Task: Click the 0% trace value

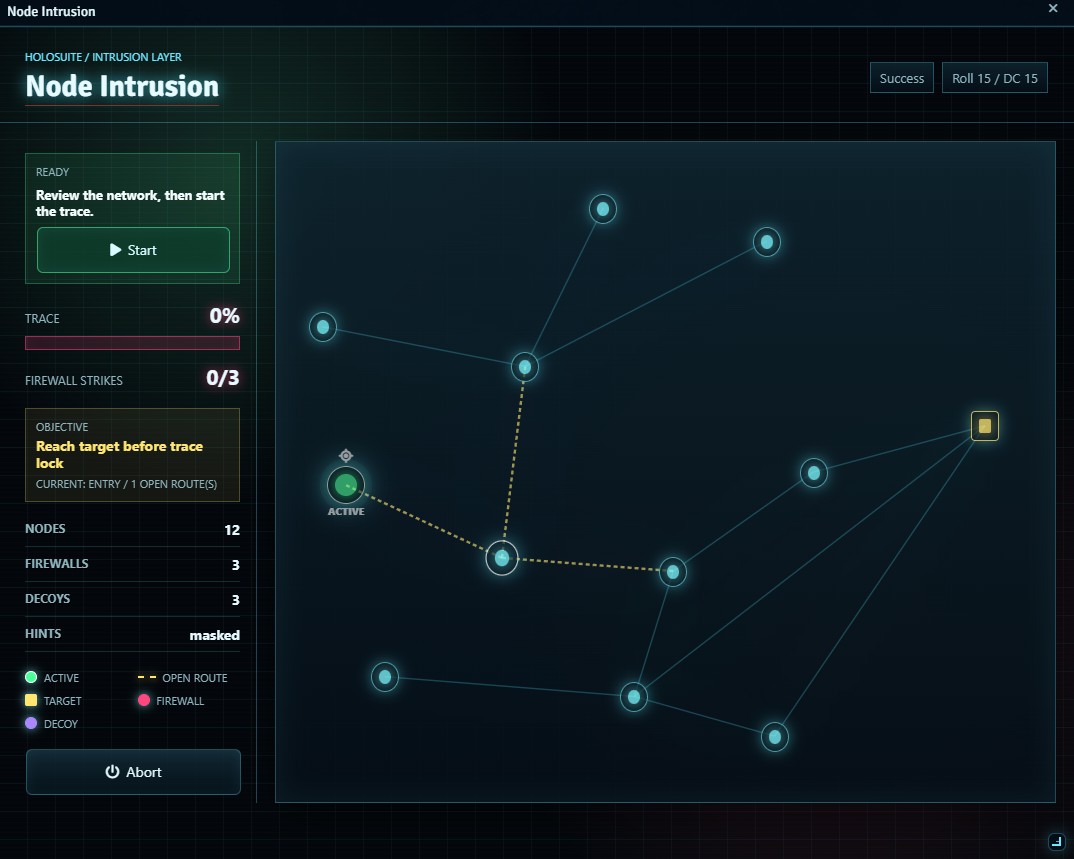Action: [225, 316]
